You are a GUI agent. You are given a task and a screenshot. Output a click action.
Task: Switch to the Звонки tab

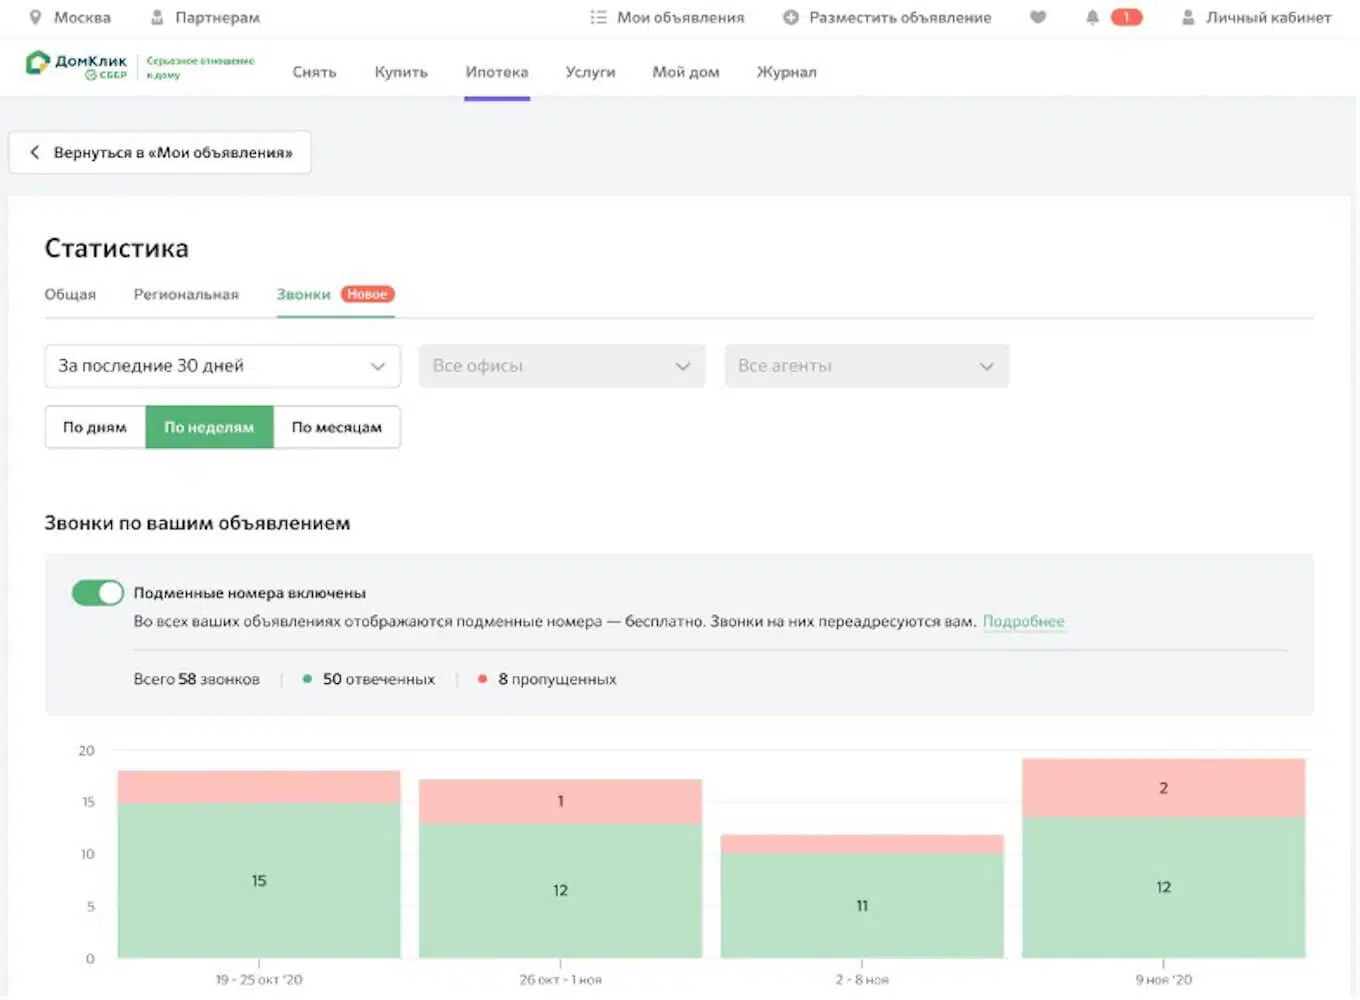tap(303, 294)
